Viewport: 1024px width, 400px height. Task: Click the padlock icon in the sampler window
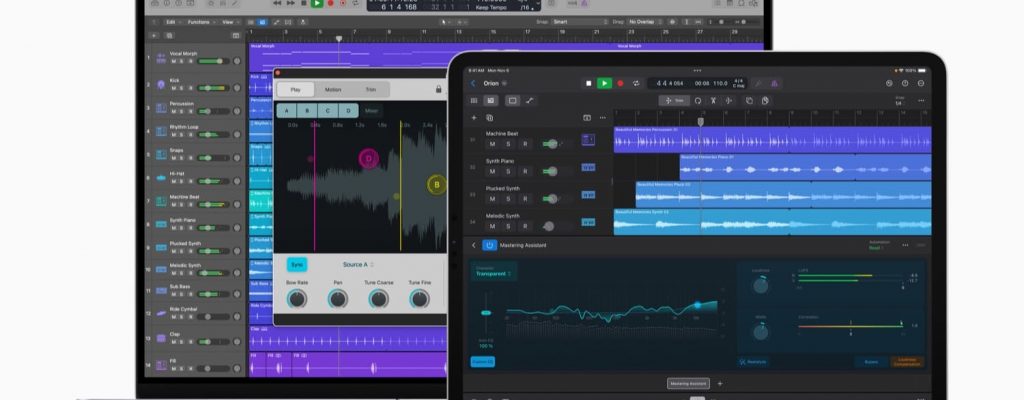click(438, 89)
